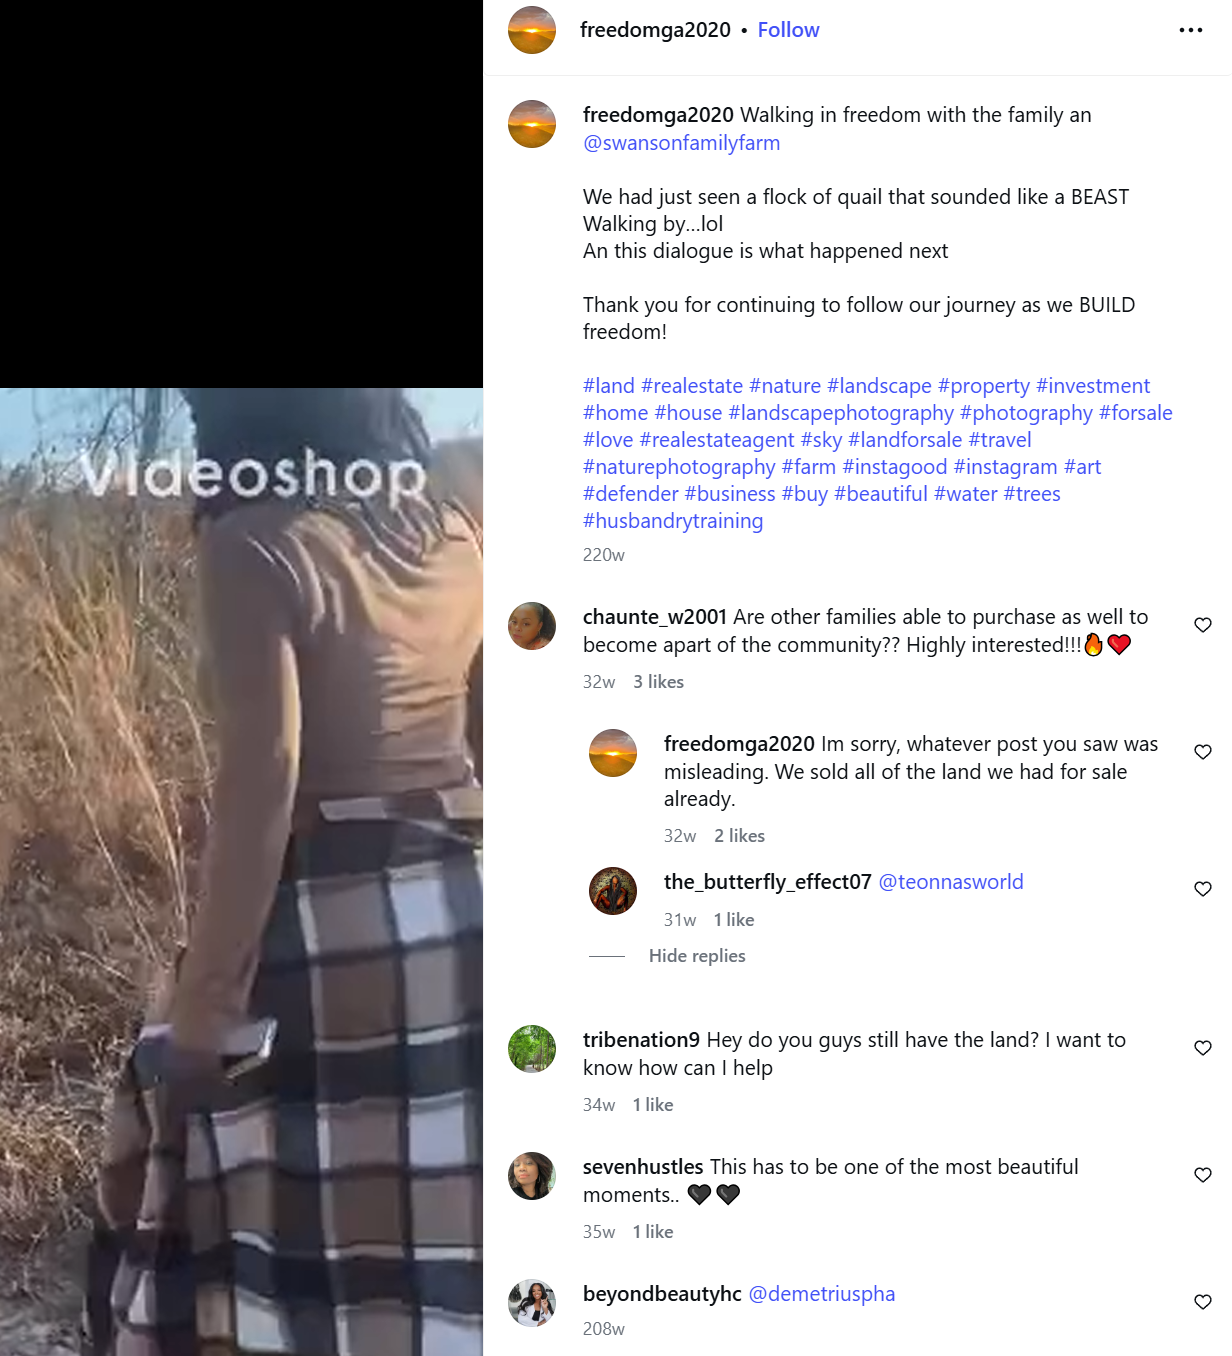
Task: Open the @swansonfamilyfarm mention
Action: coord(682,143)
